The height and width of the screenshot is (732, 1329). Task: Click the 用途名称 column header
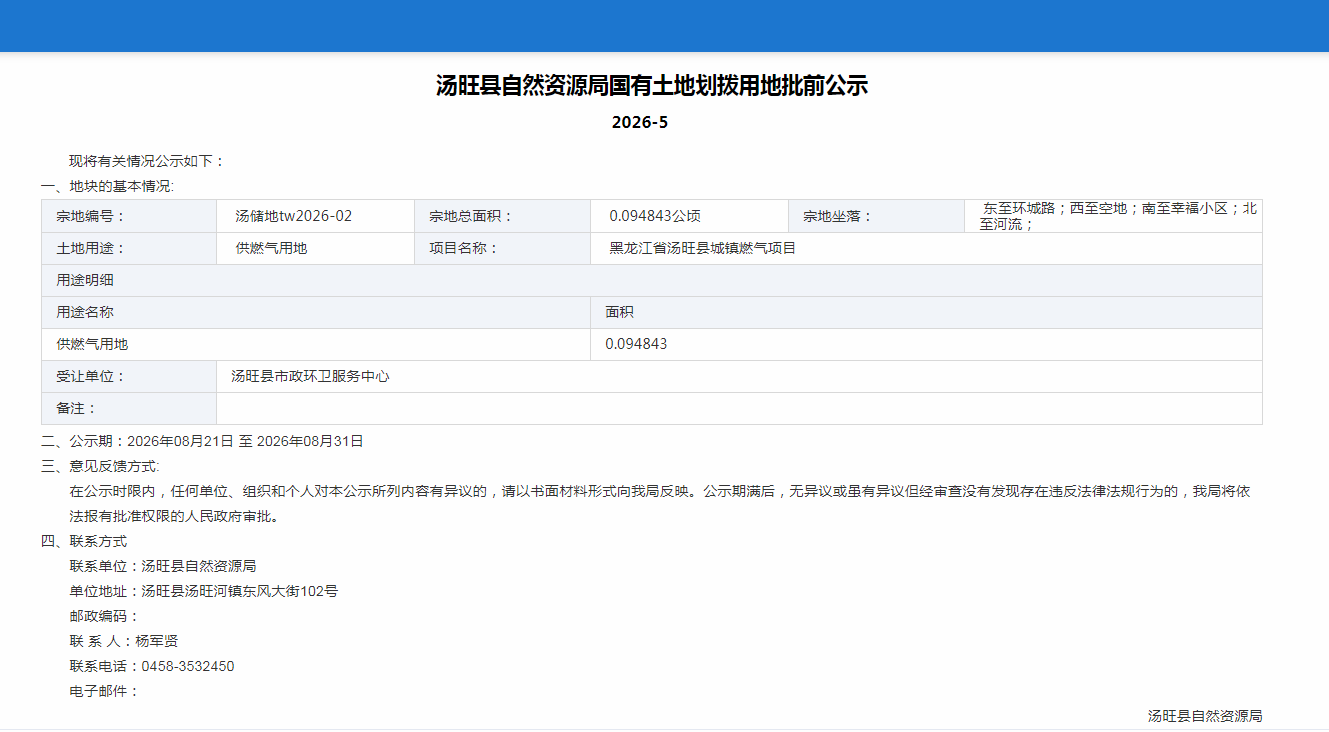point(316,312)
